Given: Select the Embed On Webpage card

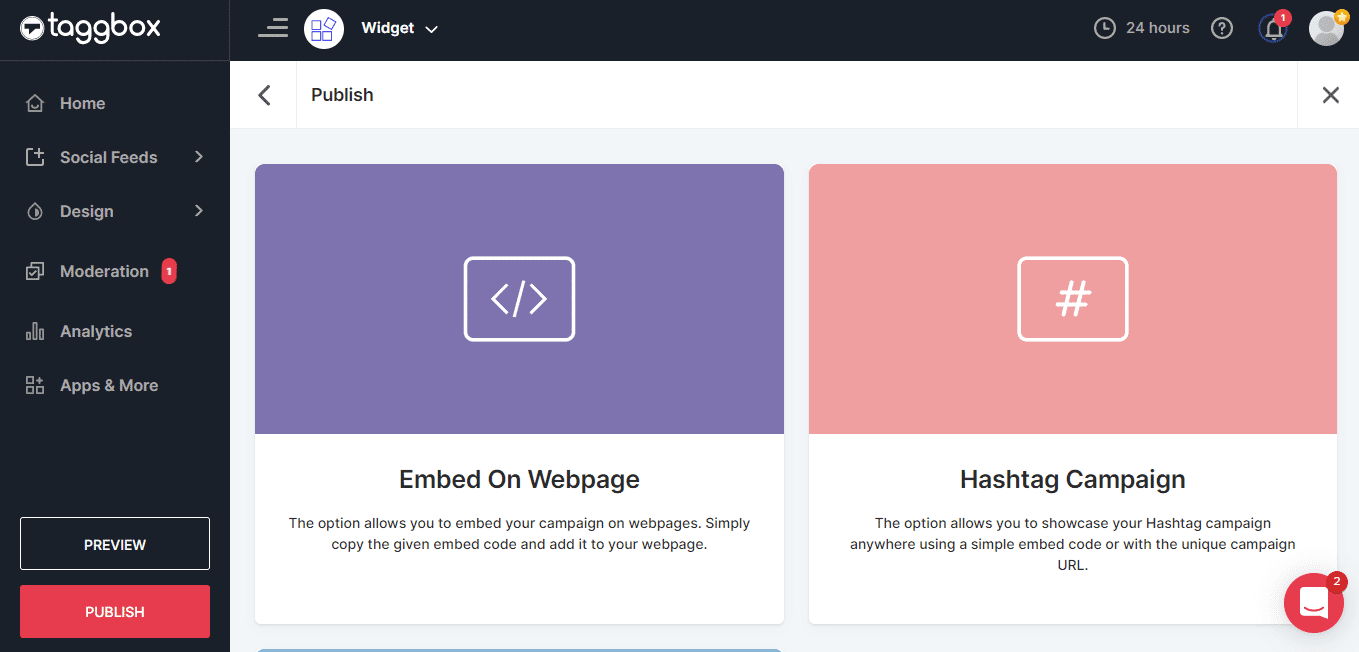Looking at the screenshot, I should click(519, 393).
